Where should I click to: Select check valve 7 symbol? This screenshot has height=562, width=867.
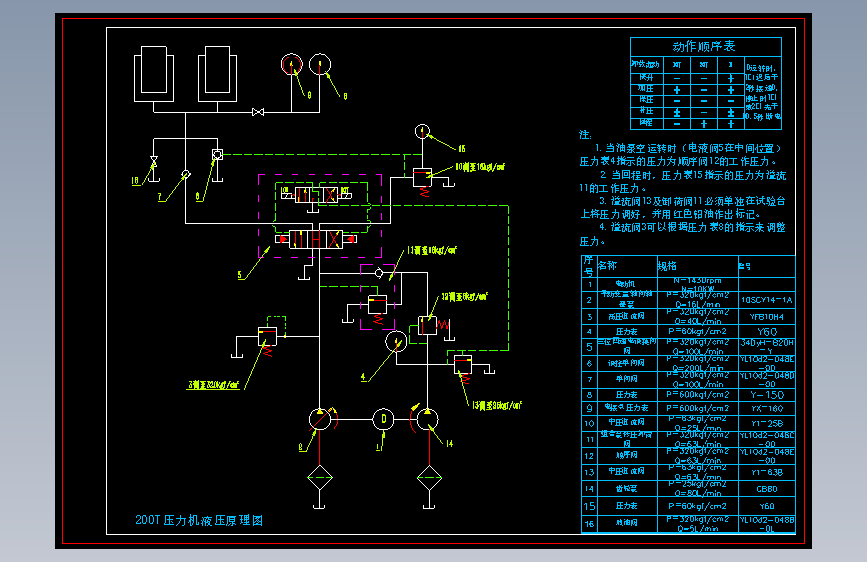(x=186, y=174)
